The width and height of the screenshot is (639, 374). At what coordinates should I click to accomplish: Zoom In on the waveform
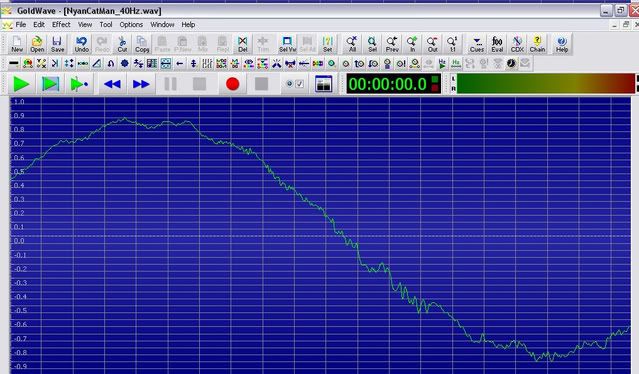click(x=412, y=44)
